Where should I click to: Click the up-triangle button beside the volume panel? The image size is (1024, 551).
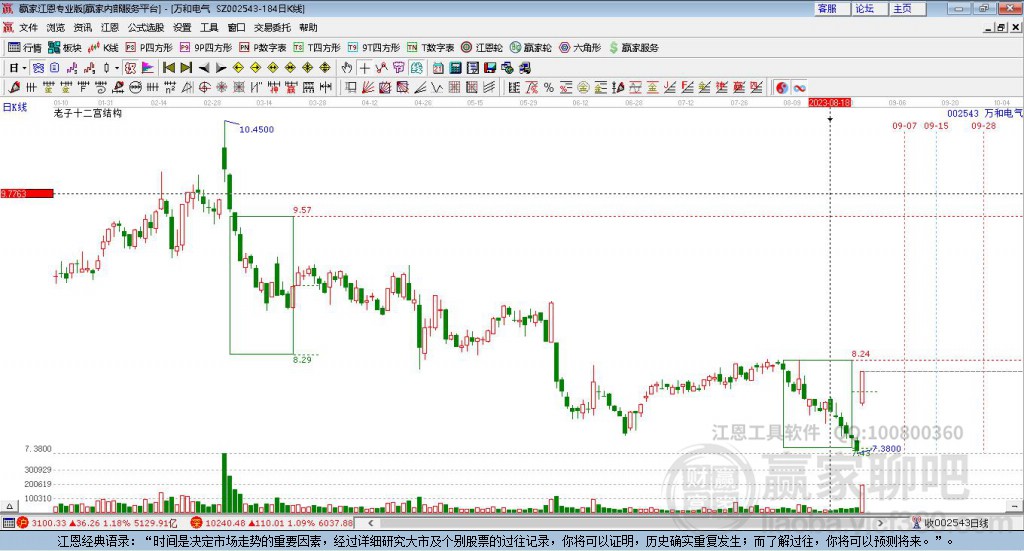click(9, 506)
